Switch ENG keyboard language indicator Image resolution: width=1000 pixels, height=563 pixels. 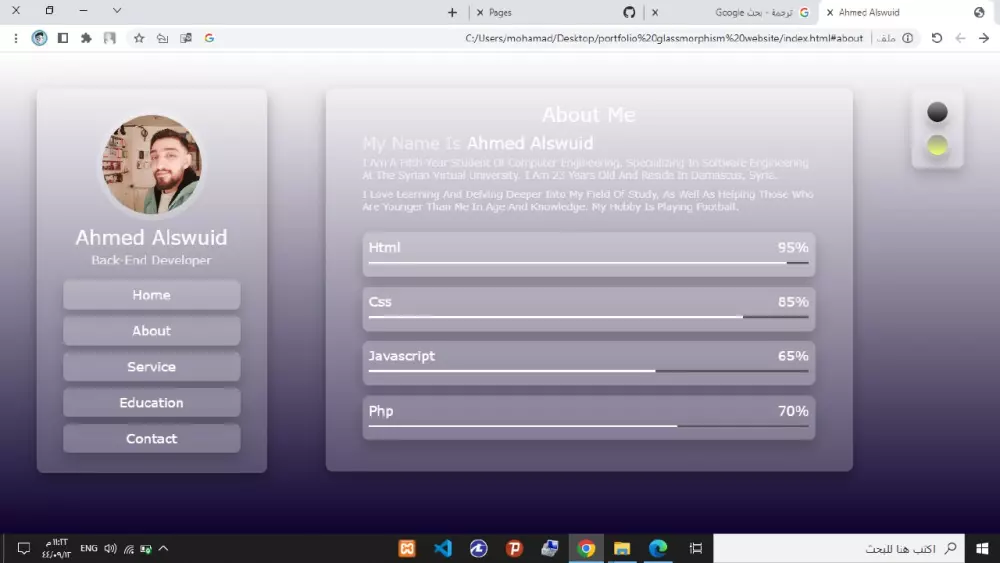point(89,548)
